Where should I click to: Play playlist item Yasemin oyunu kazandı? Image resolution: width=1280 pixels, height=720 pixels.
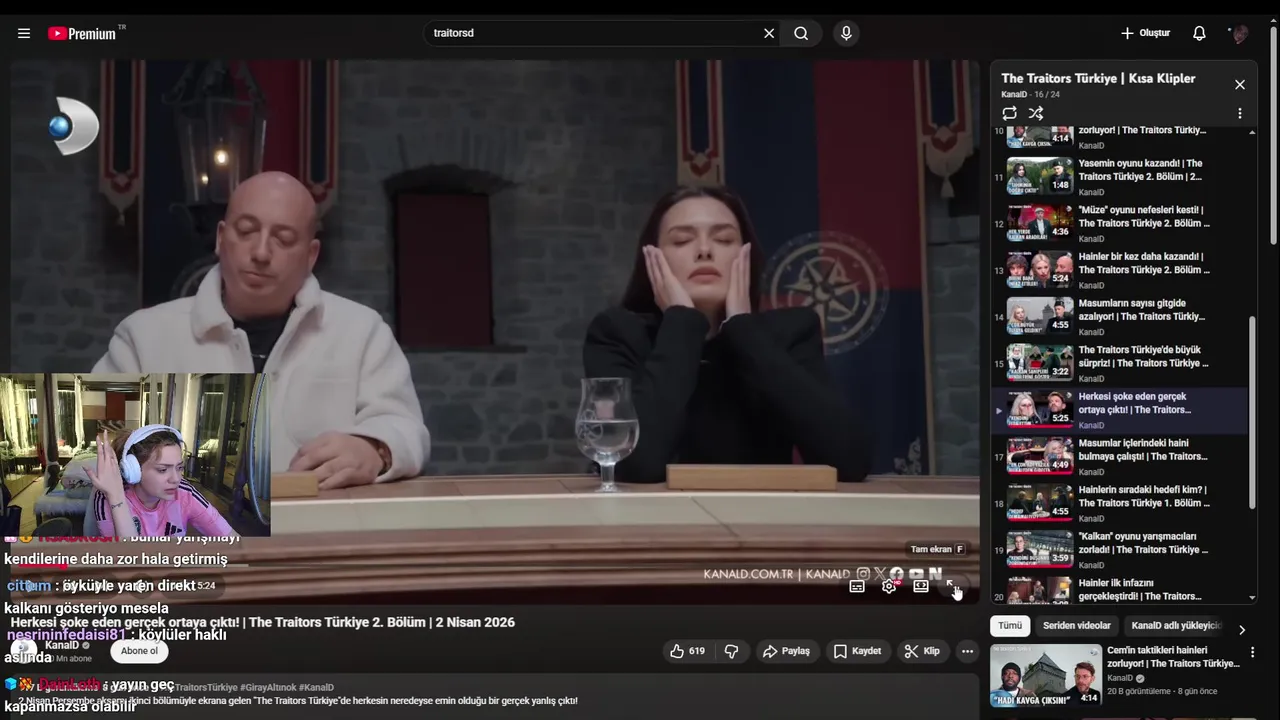pos(1119,176)
